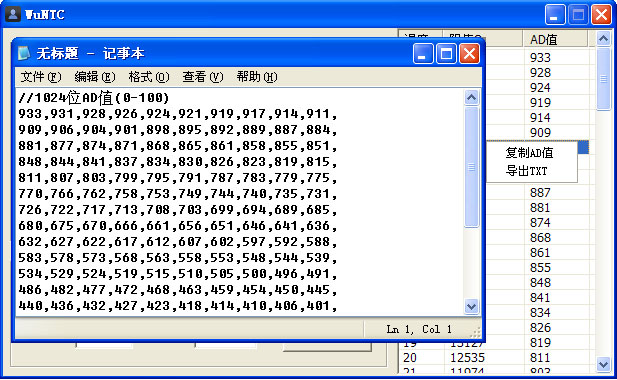Click the comment line //1024位AD值(0-100)
Image resolution: width=617 pixels, height=380 pixels.
click(94, 98)
